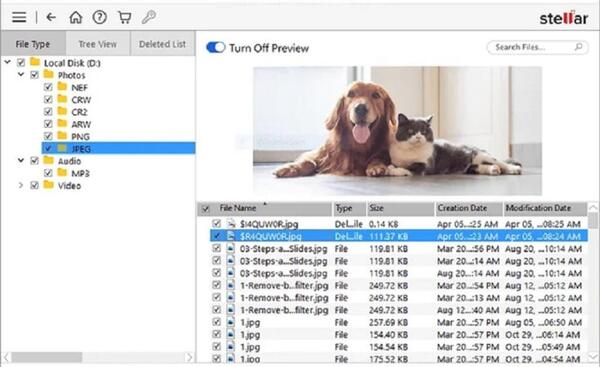Toggle the select-all checkbox in file list header

(x=205, y=209)
